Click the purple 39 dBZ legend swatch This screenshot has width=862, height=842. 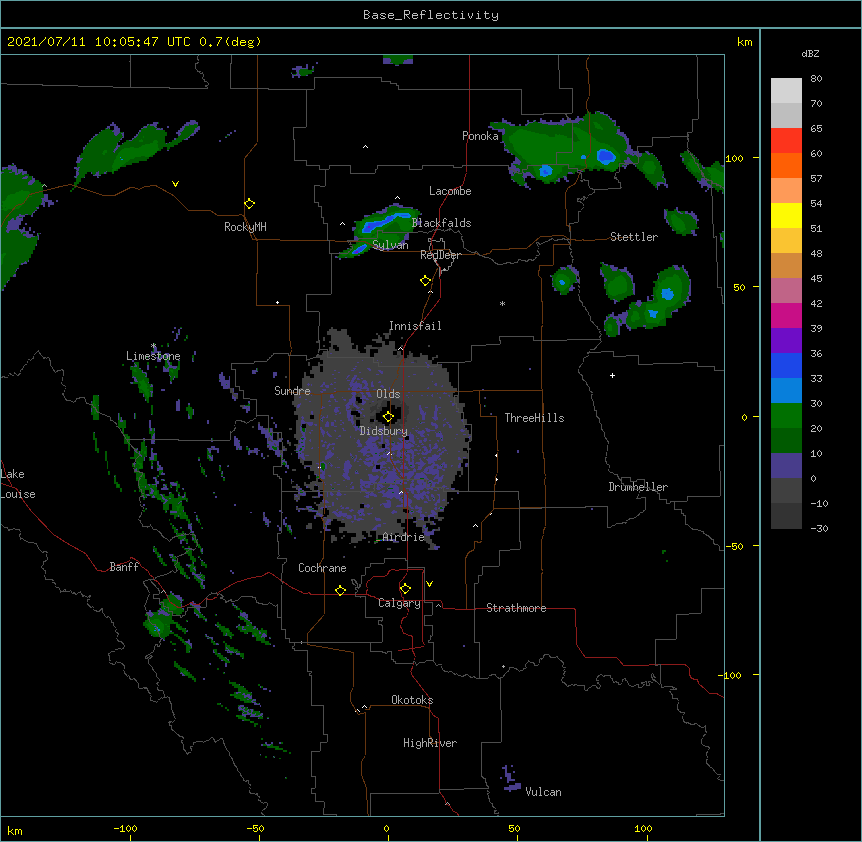pyautogui.click(x=786, y=341)
